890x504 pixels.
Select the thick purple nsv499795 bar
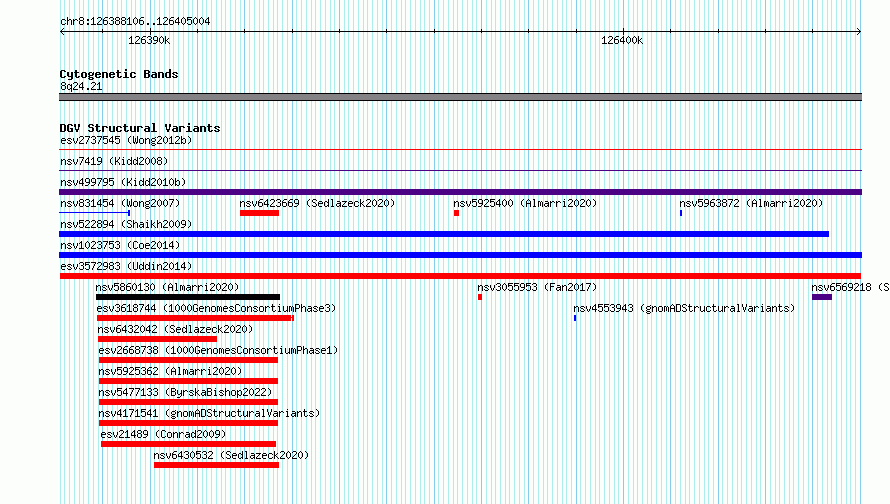460,192
